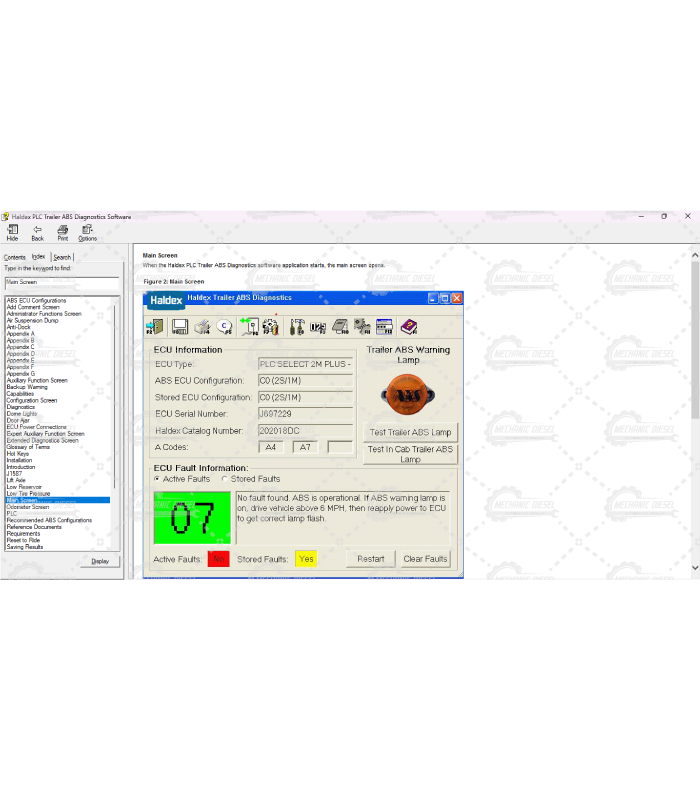Click Test Trailer ABS Lamp button
The width and height of the screenshot is (700, 800).
pos(410,433)
